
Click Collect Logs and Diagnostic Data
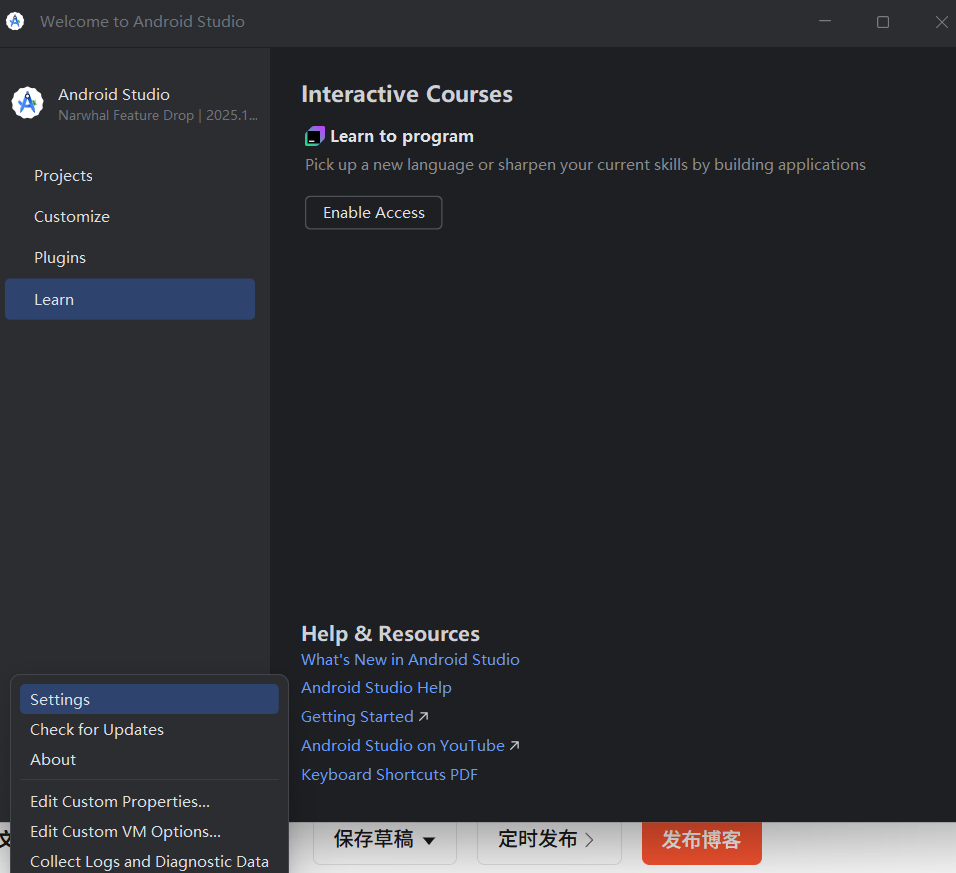tap(148, 861)
